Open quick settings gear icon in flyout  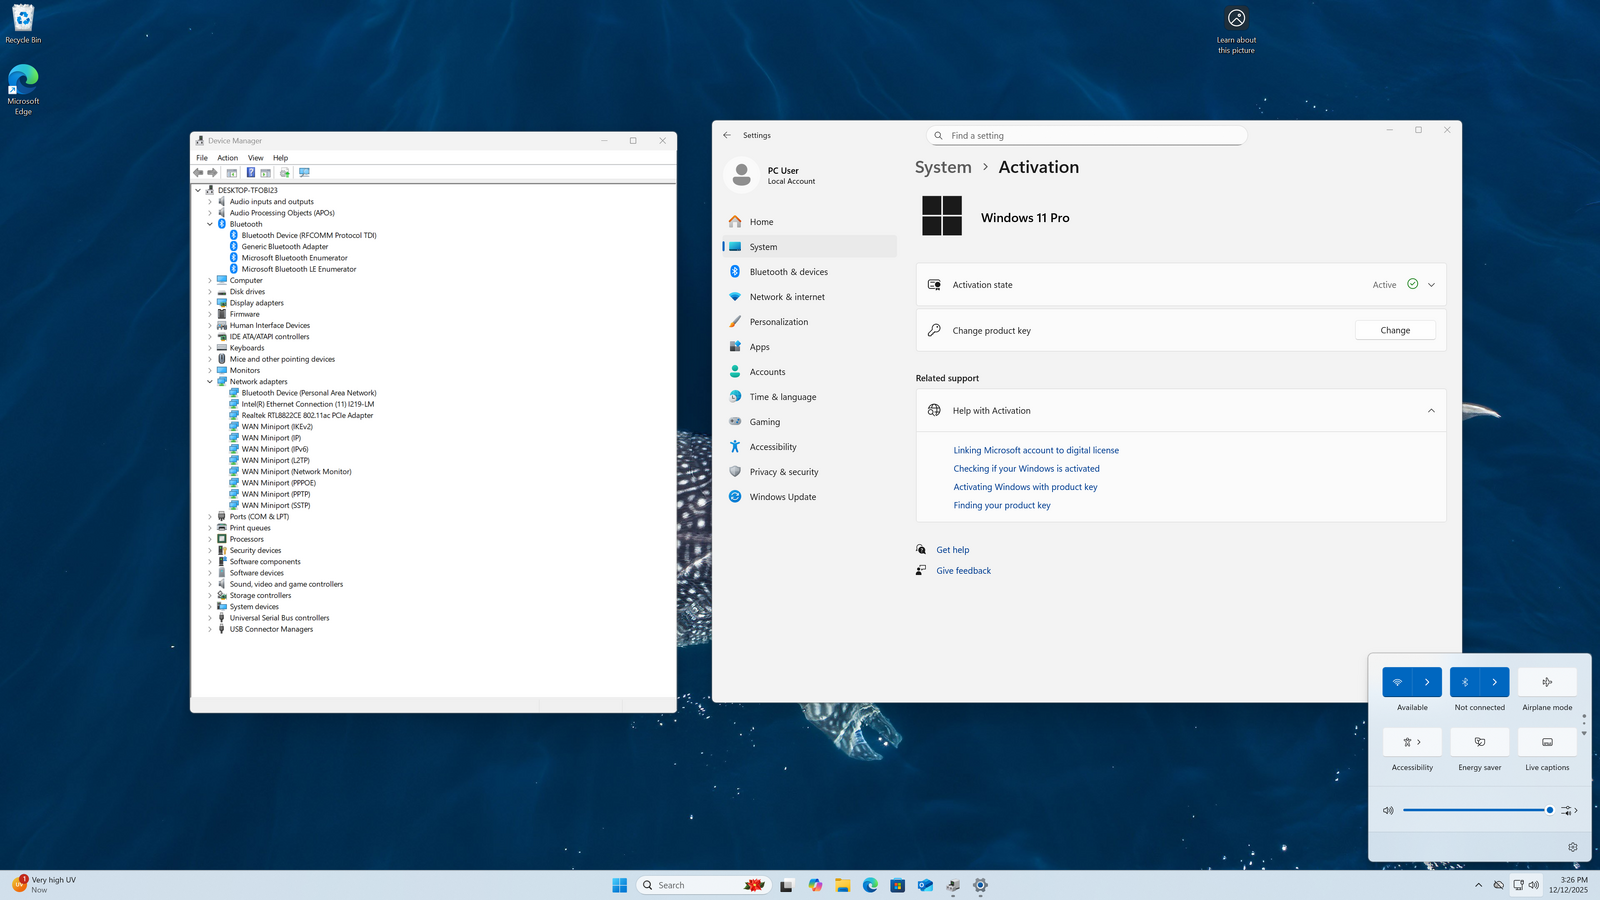[x=1572, y=847]
